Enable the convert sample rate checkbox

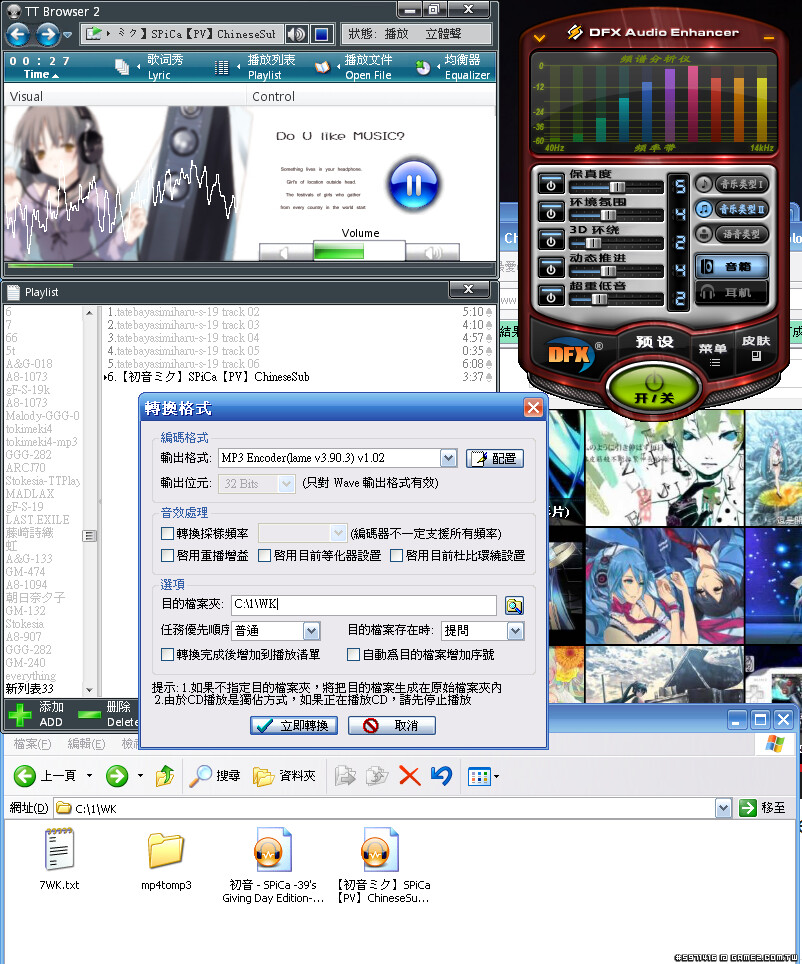[168, 534]
